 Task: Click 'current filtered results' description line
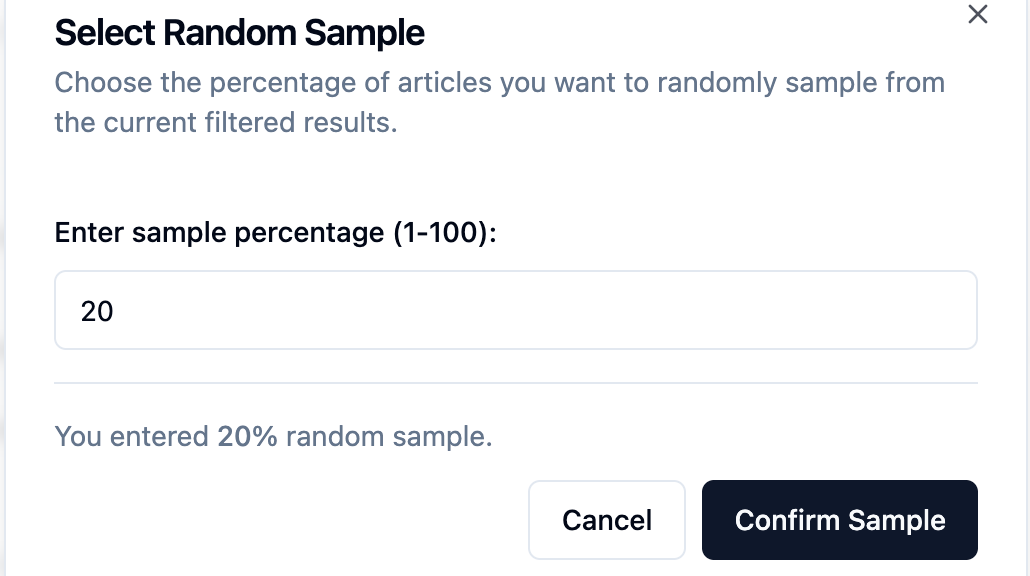coord(225,124)
